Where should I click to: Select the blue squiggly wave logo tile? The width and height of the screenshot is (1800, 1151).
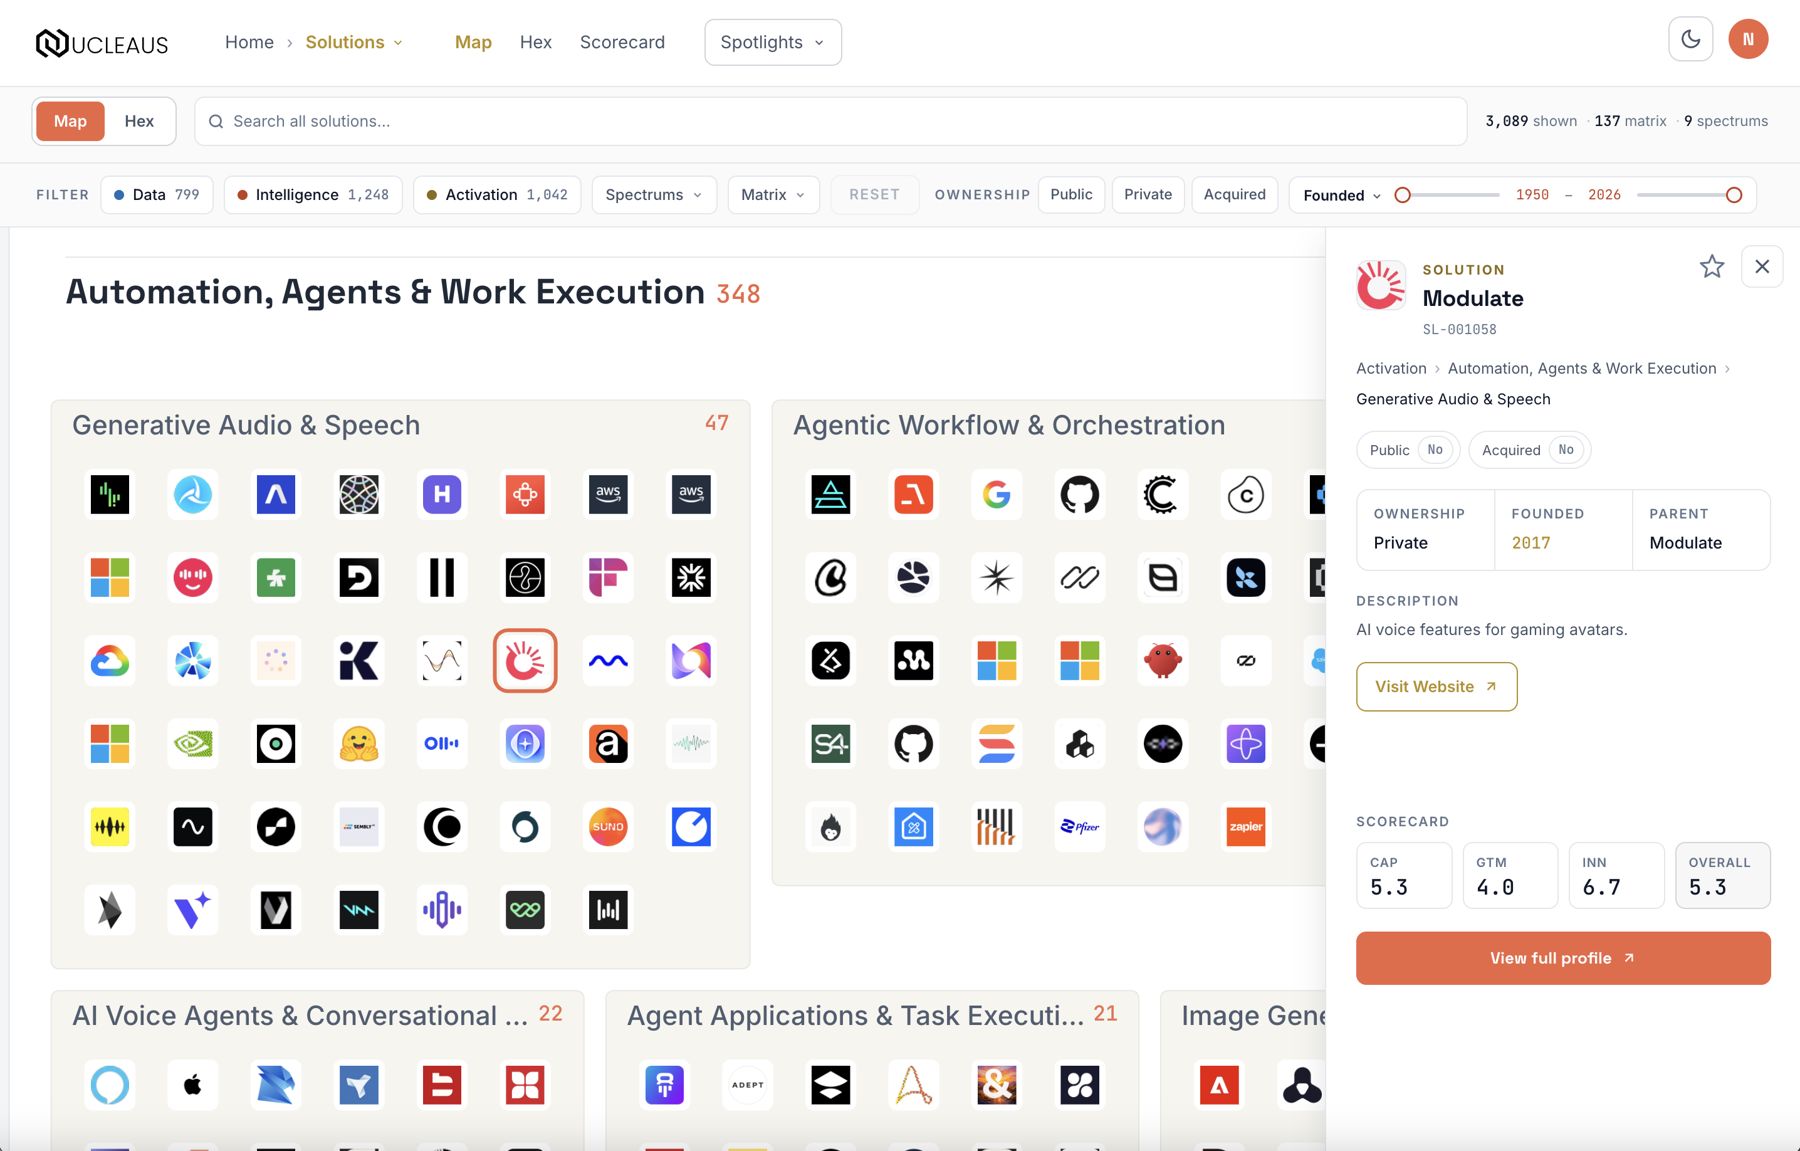point(608,660)
